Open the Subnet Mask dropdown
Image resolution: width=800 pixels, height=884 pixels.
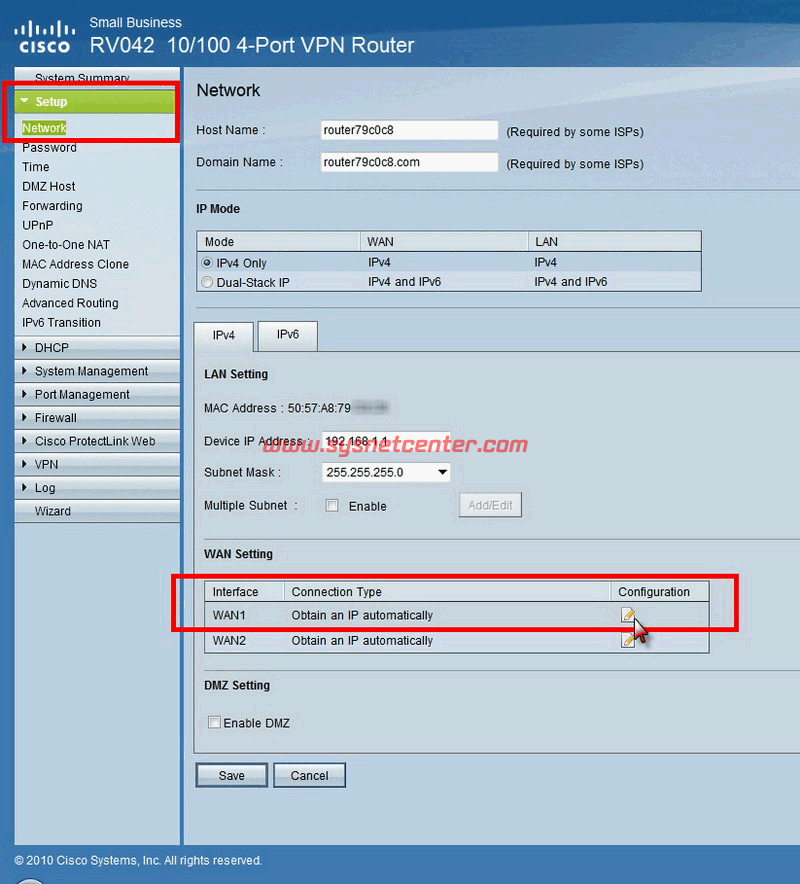386,472
